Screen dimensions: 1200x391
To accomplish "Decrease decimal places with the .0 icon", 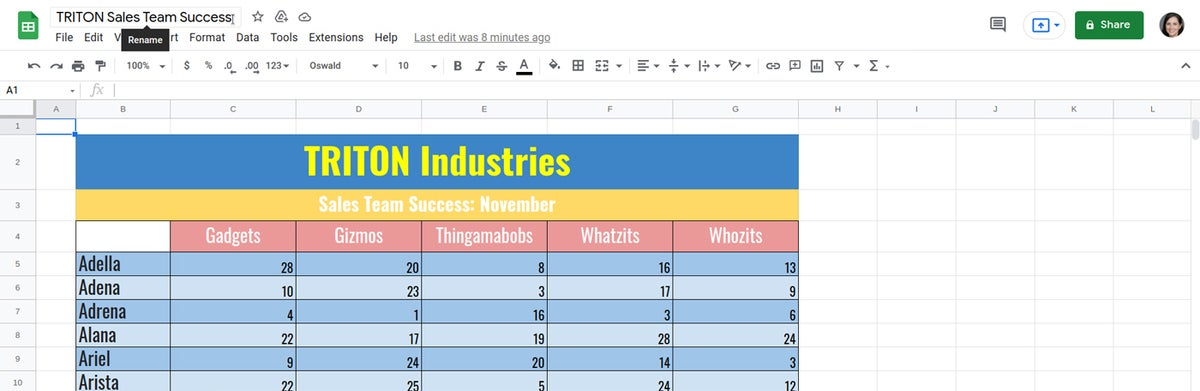I will pyautogui.click(x=229, y=66).
